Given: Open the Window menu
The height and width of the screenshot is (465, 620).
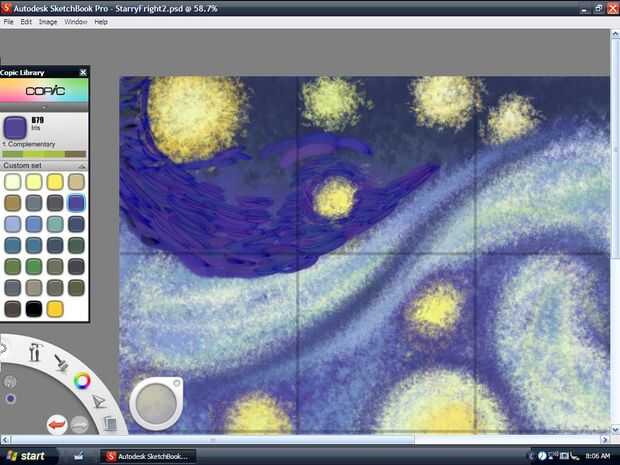Looking at the screenshot, I should [x=76, y=22].
